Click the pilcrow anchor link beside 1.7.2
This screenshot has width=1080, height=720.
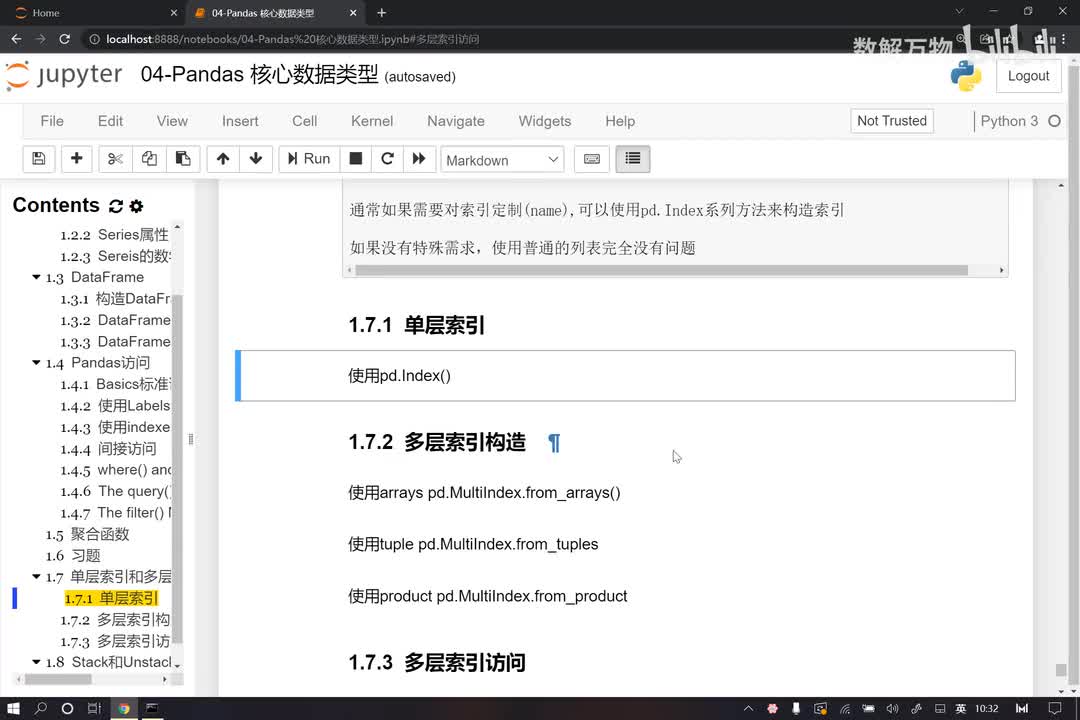[554, 442]
